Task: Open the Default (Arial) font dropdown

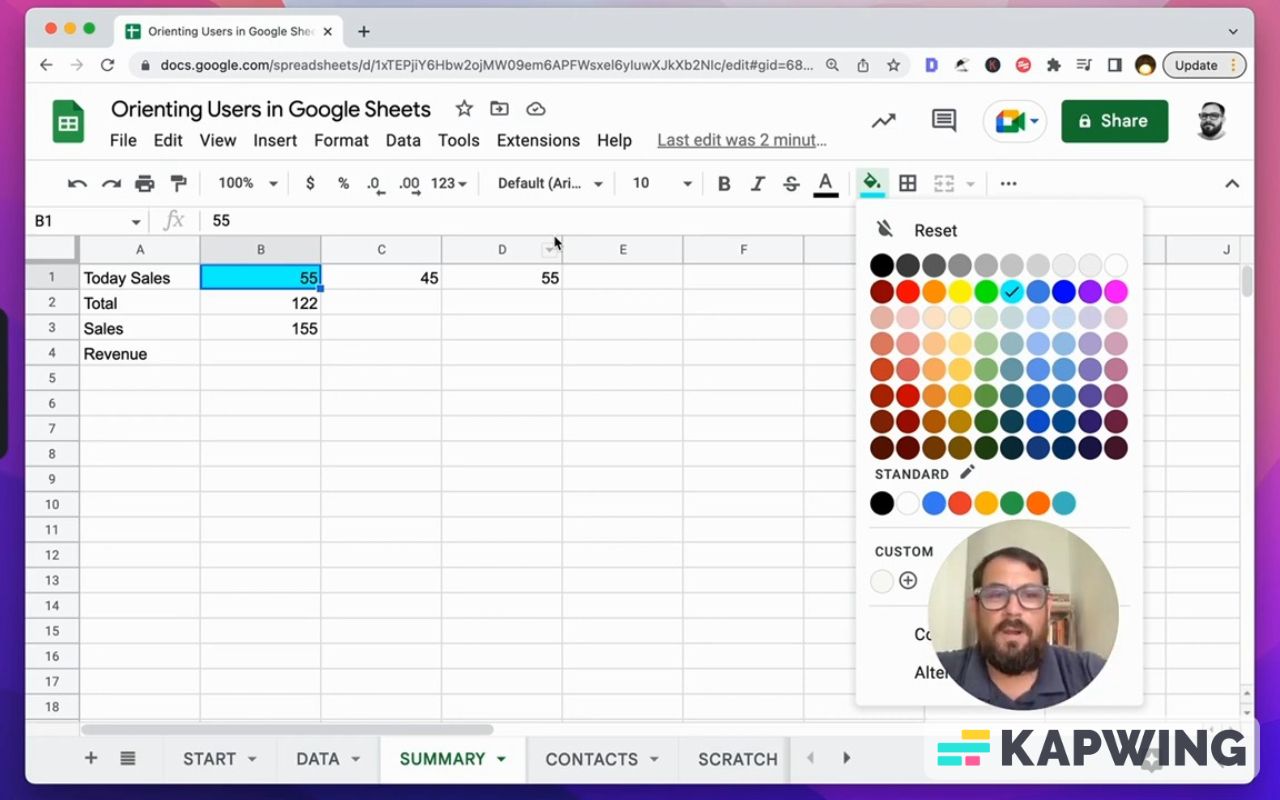Action: (x=550, y=184)
